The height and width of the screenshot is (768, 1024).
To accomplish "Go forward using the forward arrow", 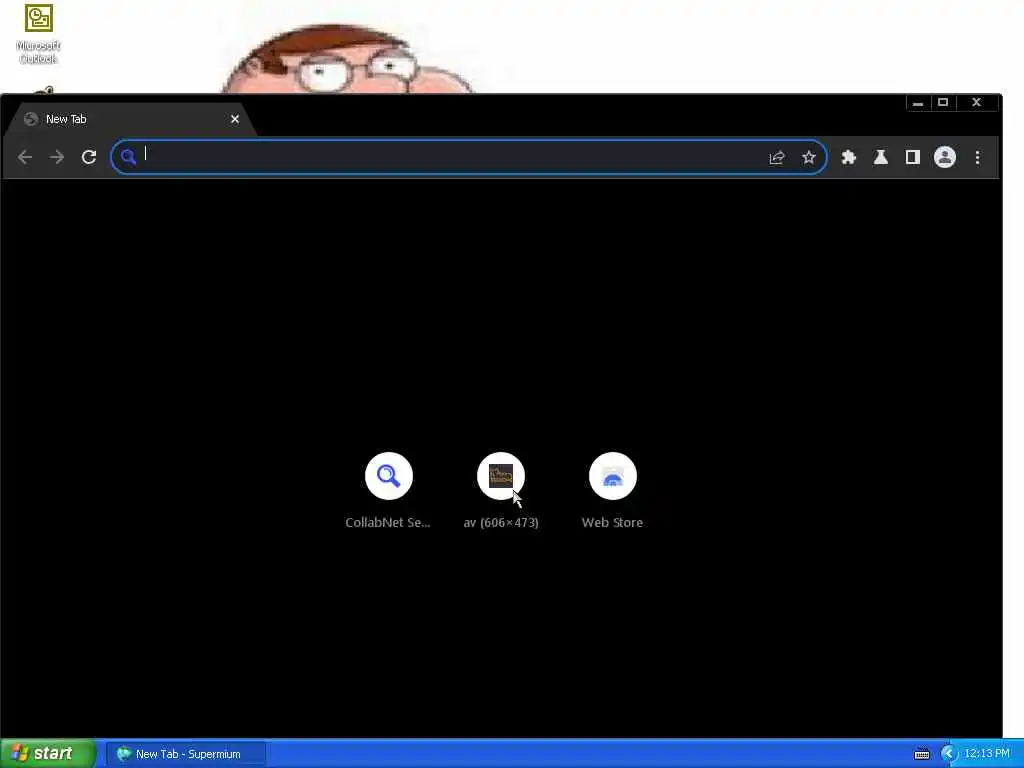I will 57,157.
